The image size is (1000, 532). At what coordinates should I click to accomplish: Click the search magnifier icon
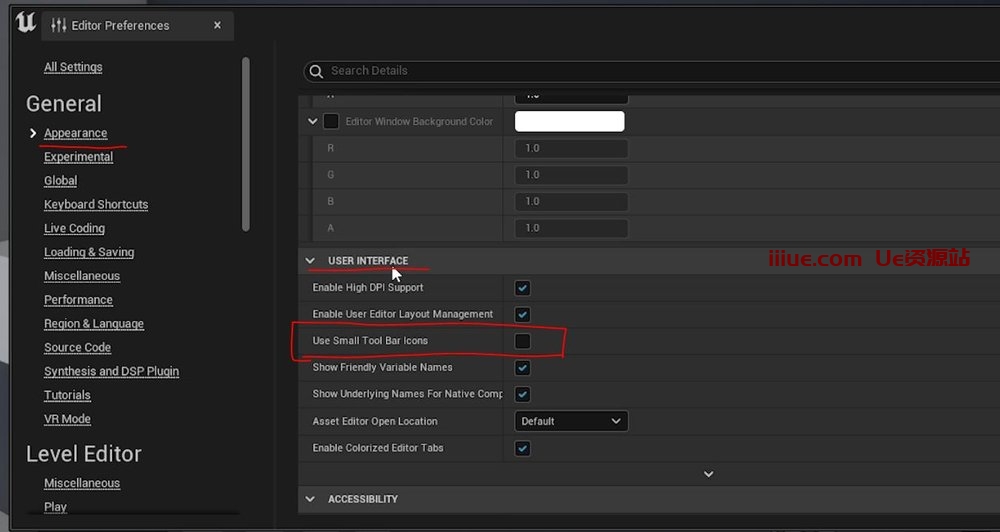(x=316, y=71)
